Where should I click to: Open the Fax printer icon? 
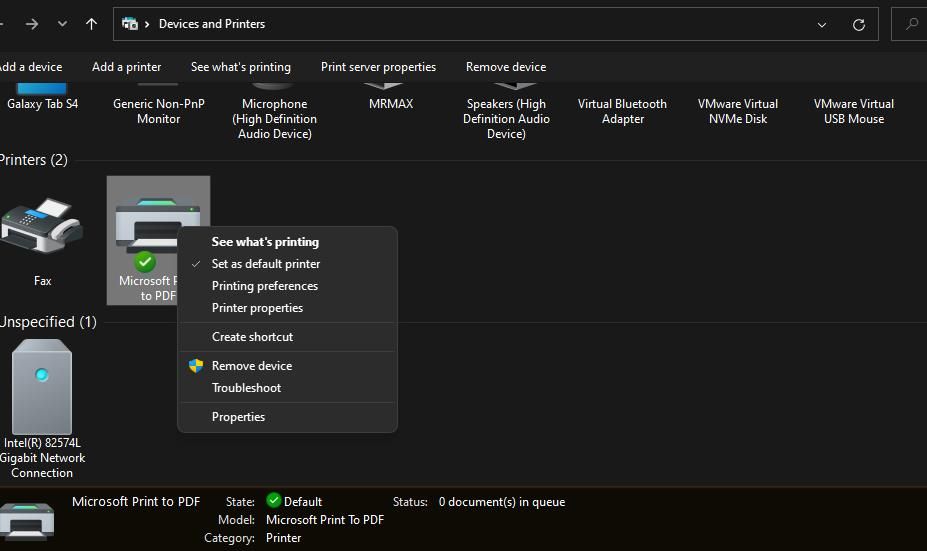41,228
